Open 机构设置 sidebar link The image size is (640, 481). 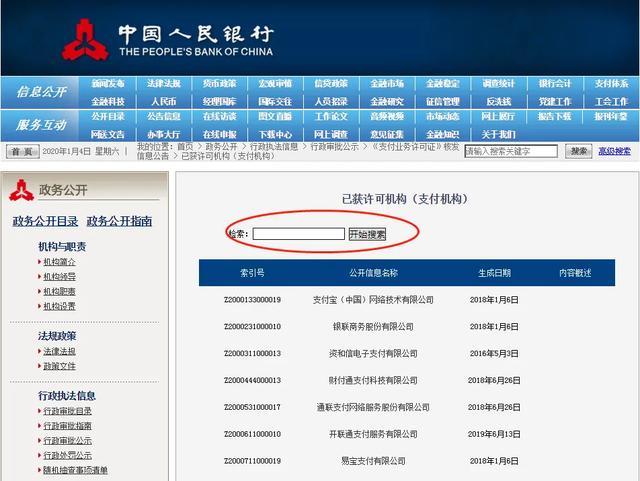(60, 306)
